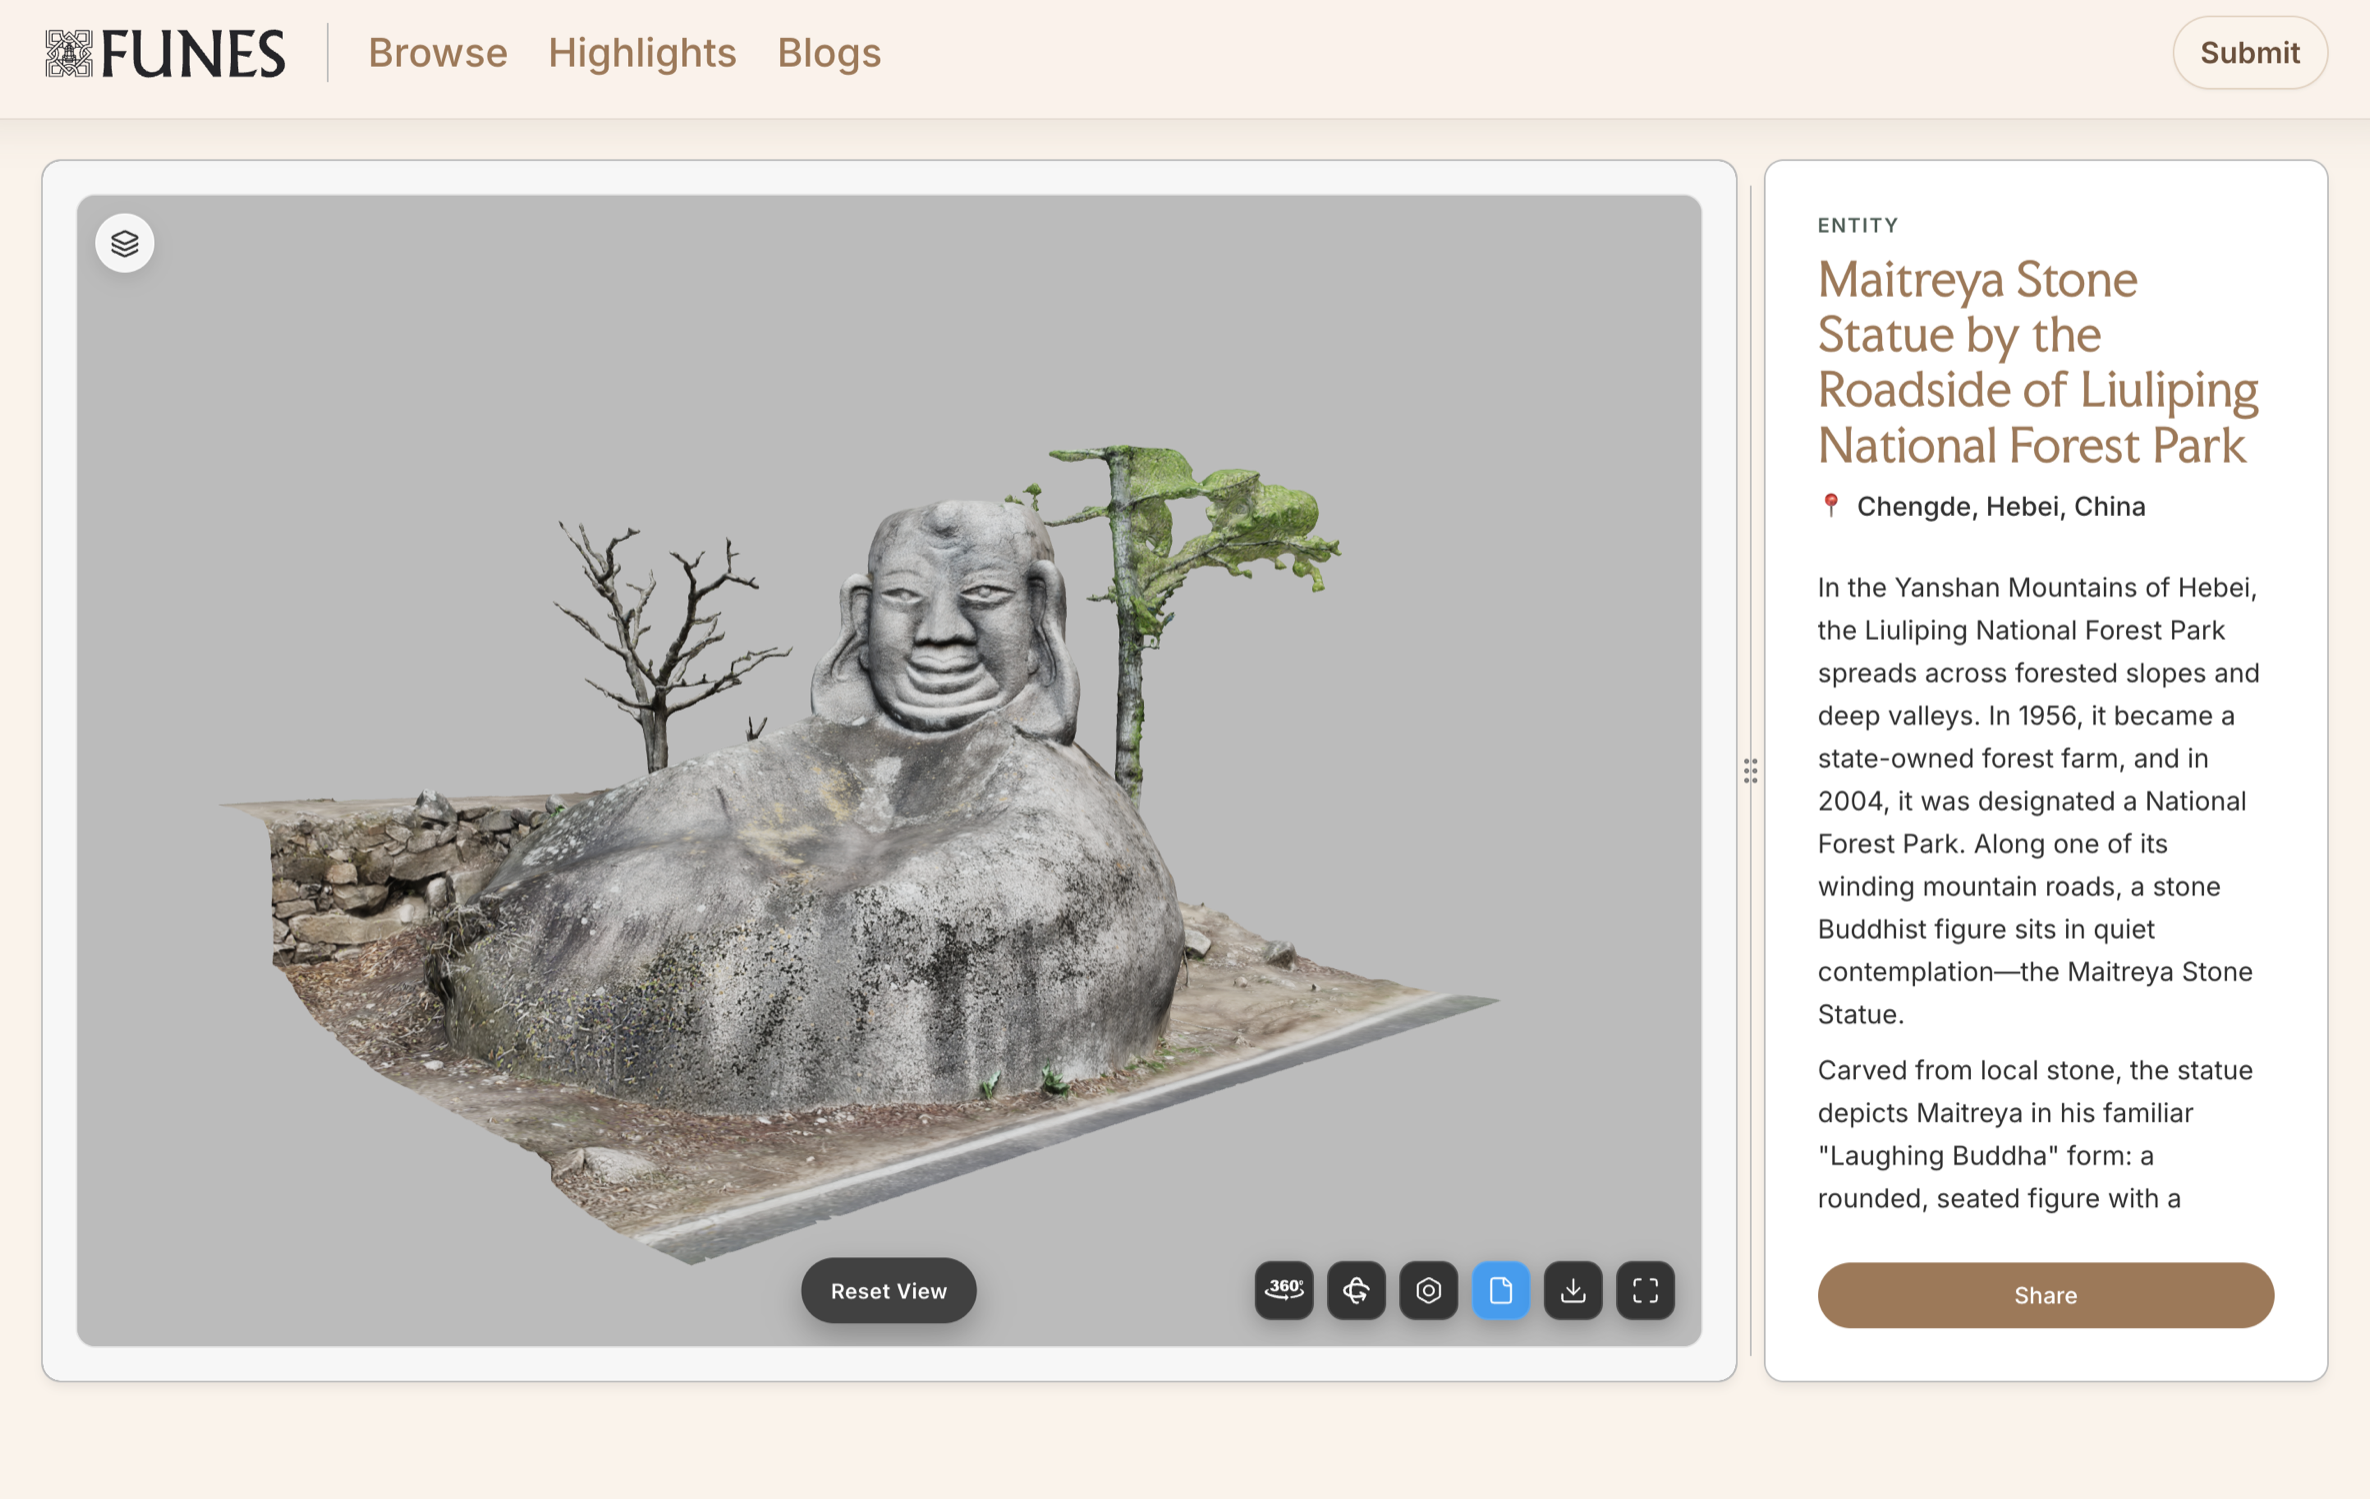Toggle the highlighted document info icon
This screenshot has height=1499, width=2370.
1500,1290
